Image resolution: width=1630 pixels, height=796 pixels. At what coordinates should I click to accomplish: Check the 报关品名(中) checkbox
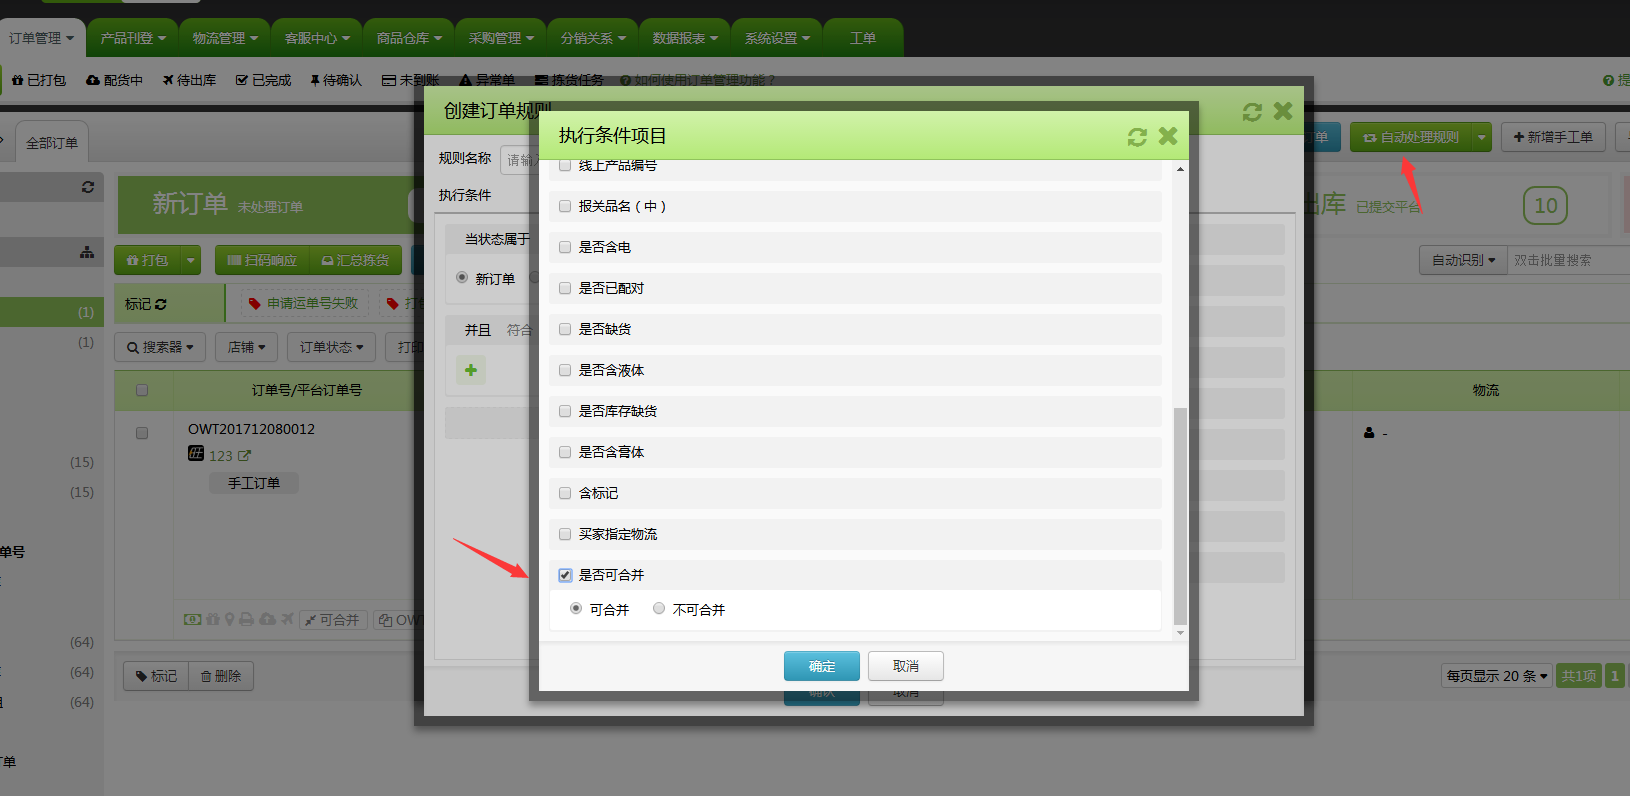pyautogui.click(x=565, y=206)
